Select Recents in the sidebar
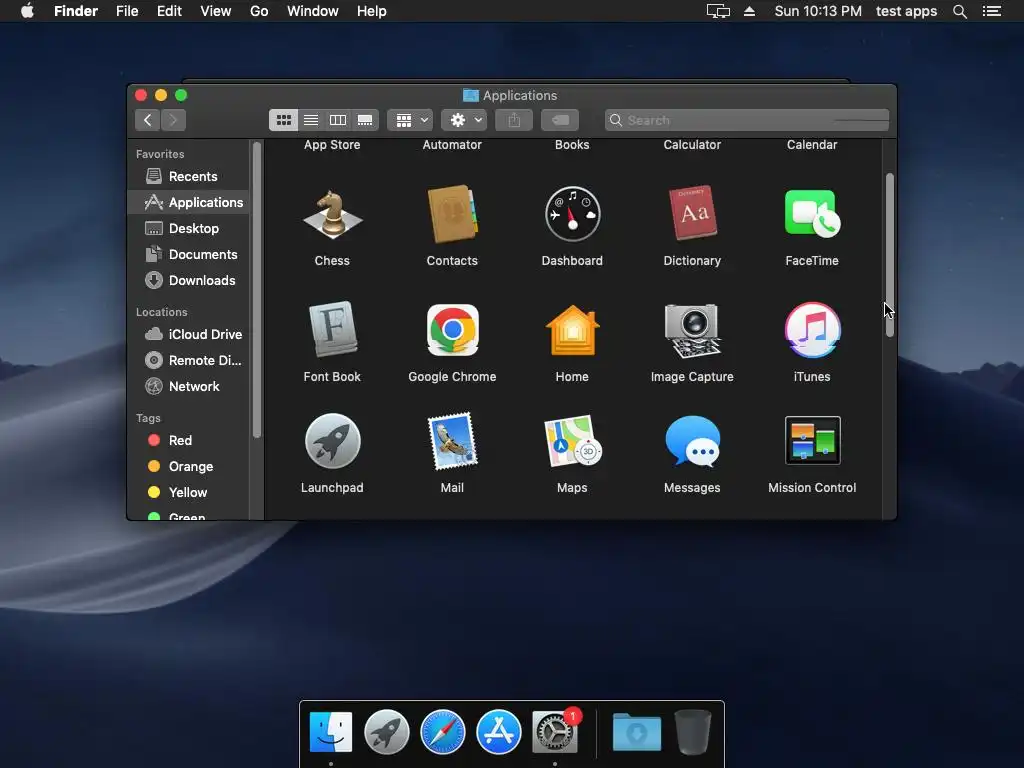This screenshot has height=768, width=1024. [x=188, y=176]
